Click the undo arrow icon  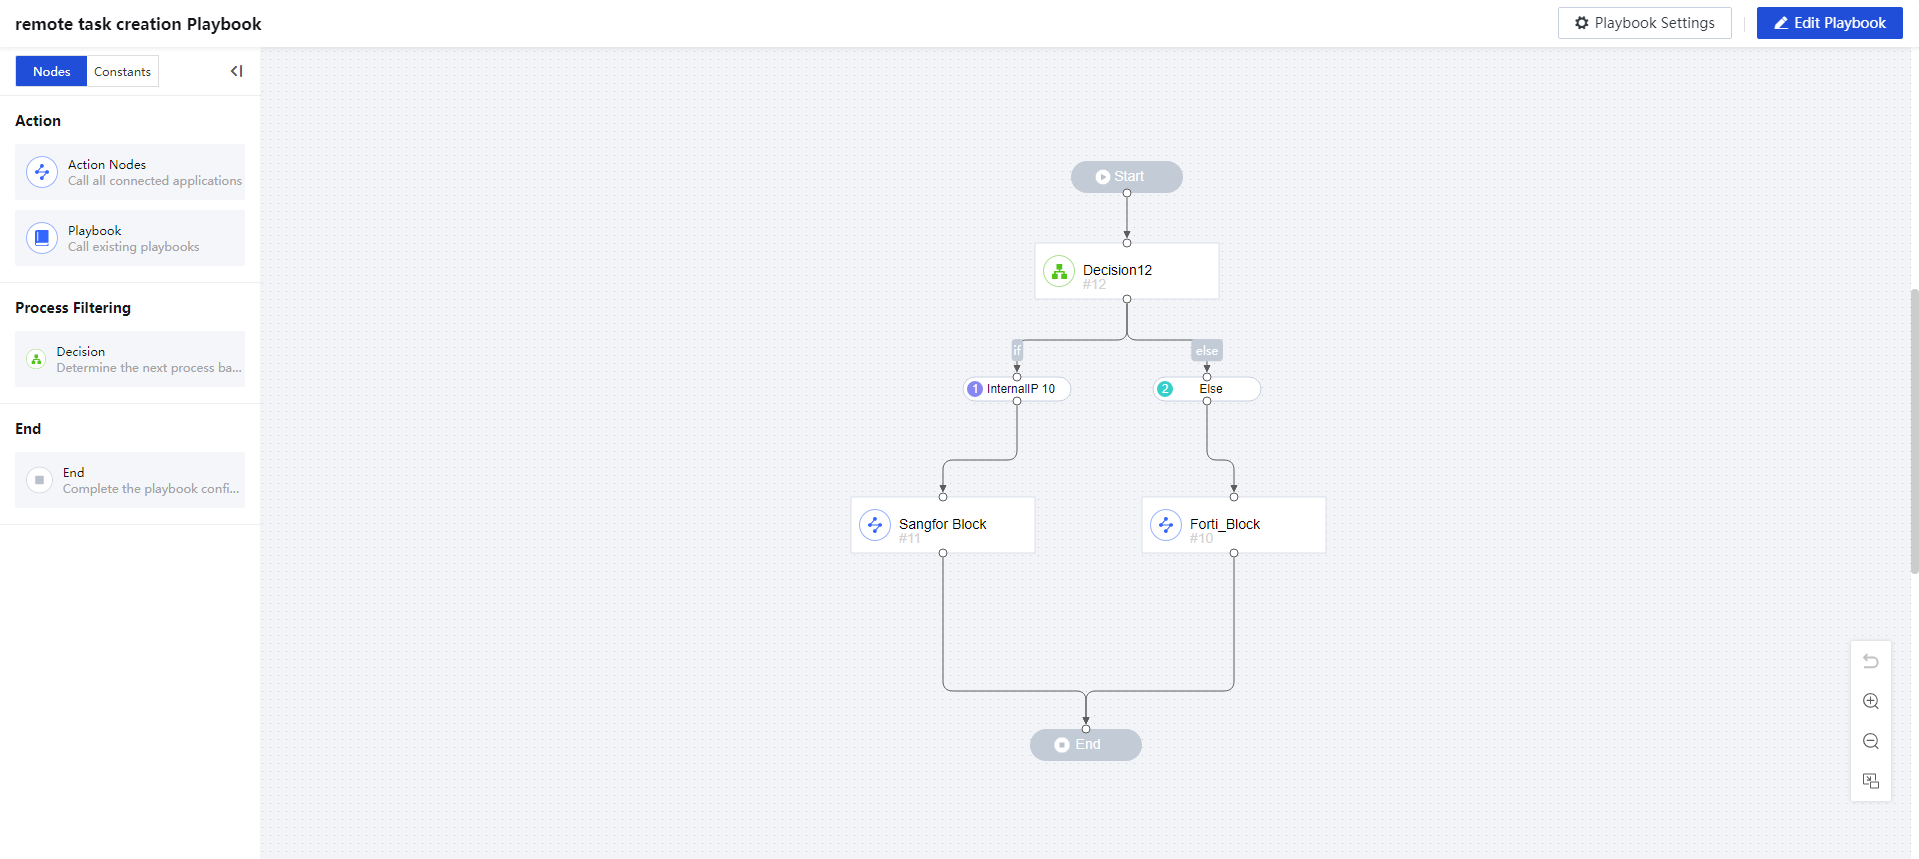[x=1870, y=661]
